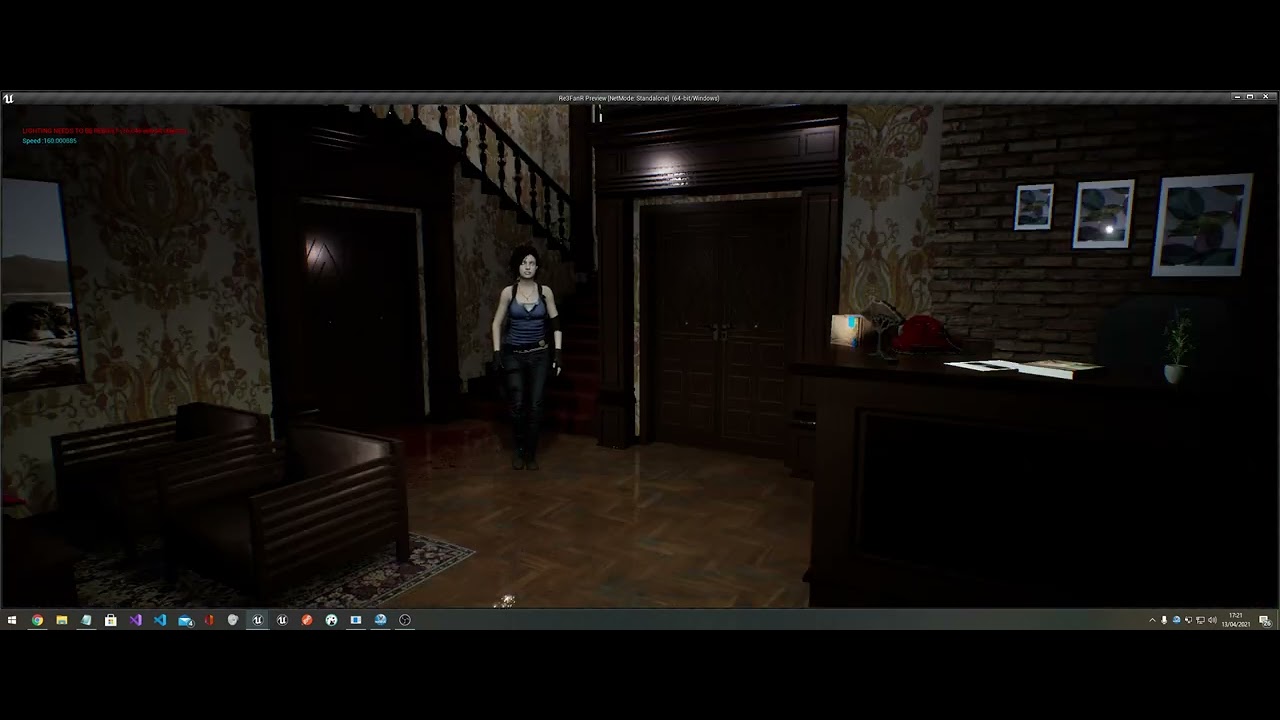Open OBS Studio from the taskbar
1280x720 pixels.
[x=405, y=620]
